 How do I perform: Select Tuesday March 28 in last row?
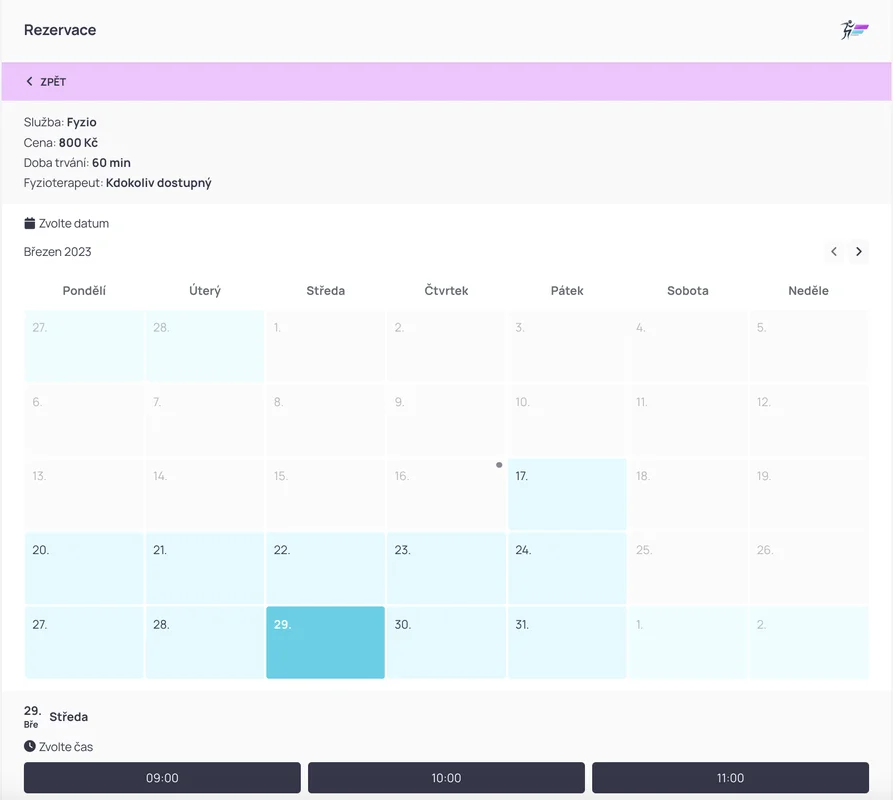tap(205, 642)
